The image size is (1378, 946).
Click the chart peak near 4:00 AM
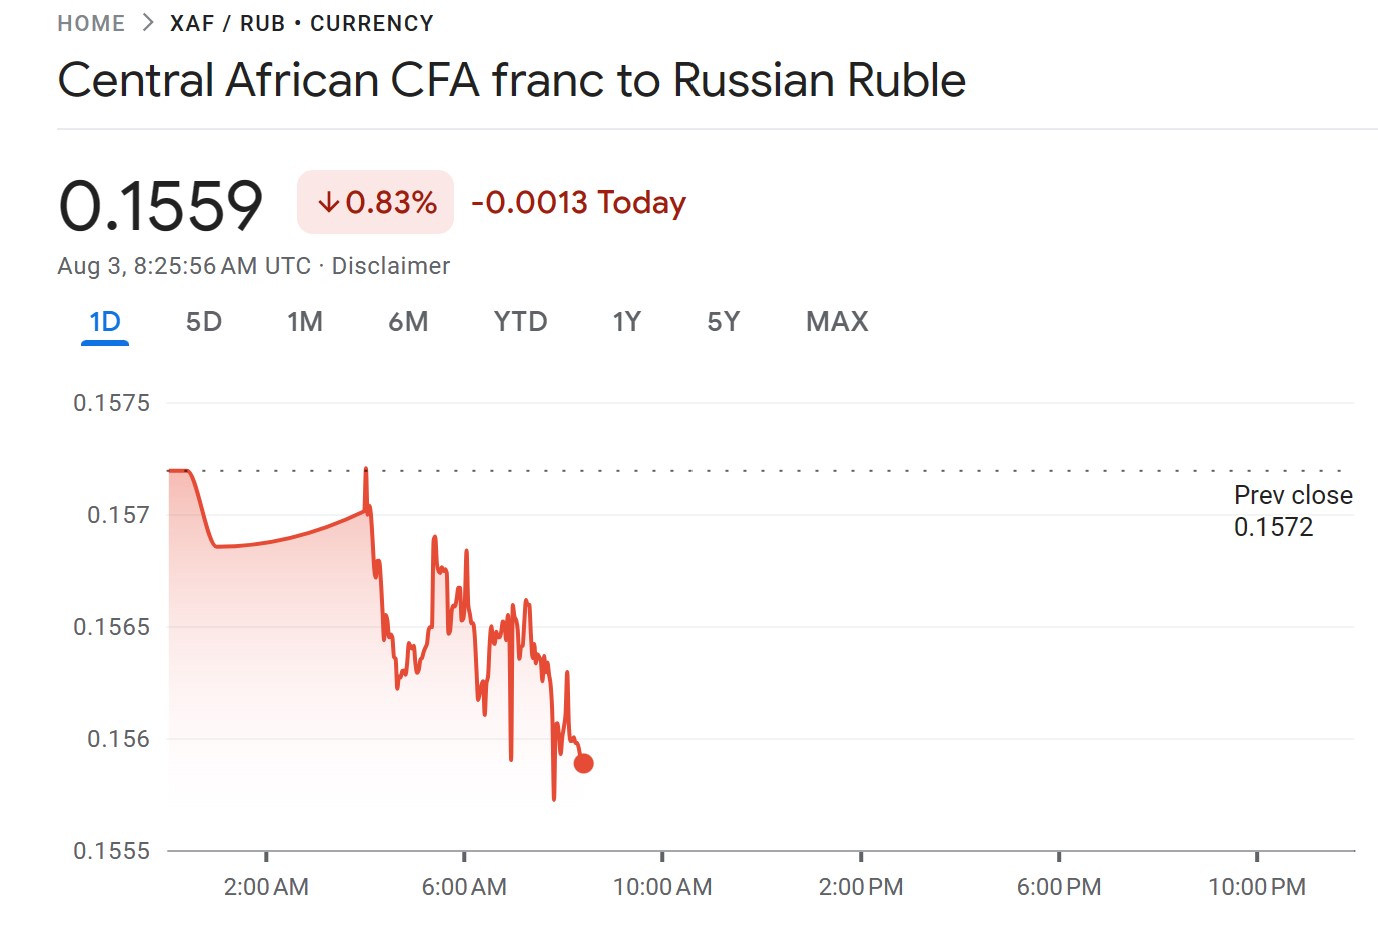[x=366, y=469]
